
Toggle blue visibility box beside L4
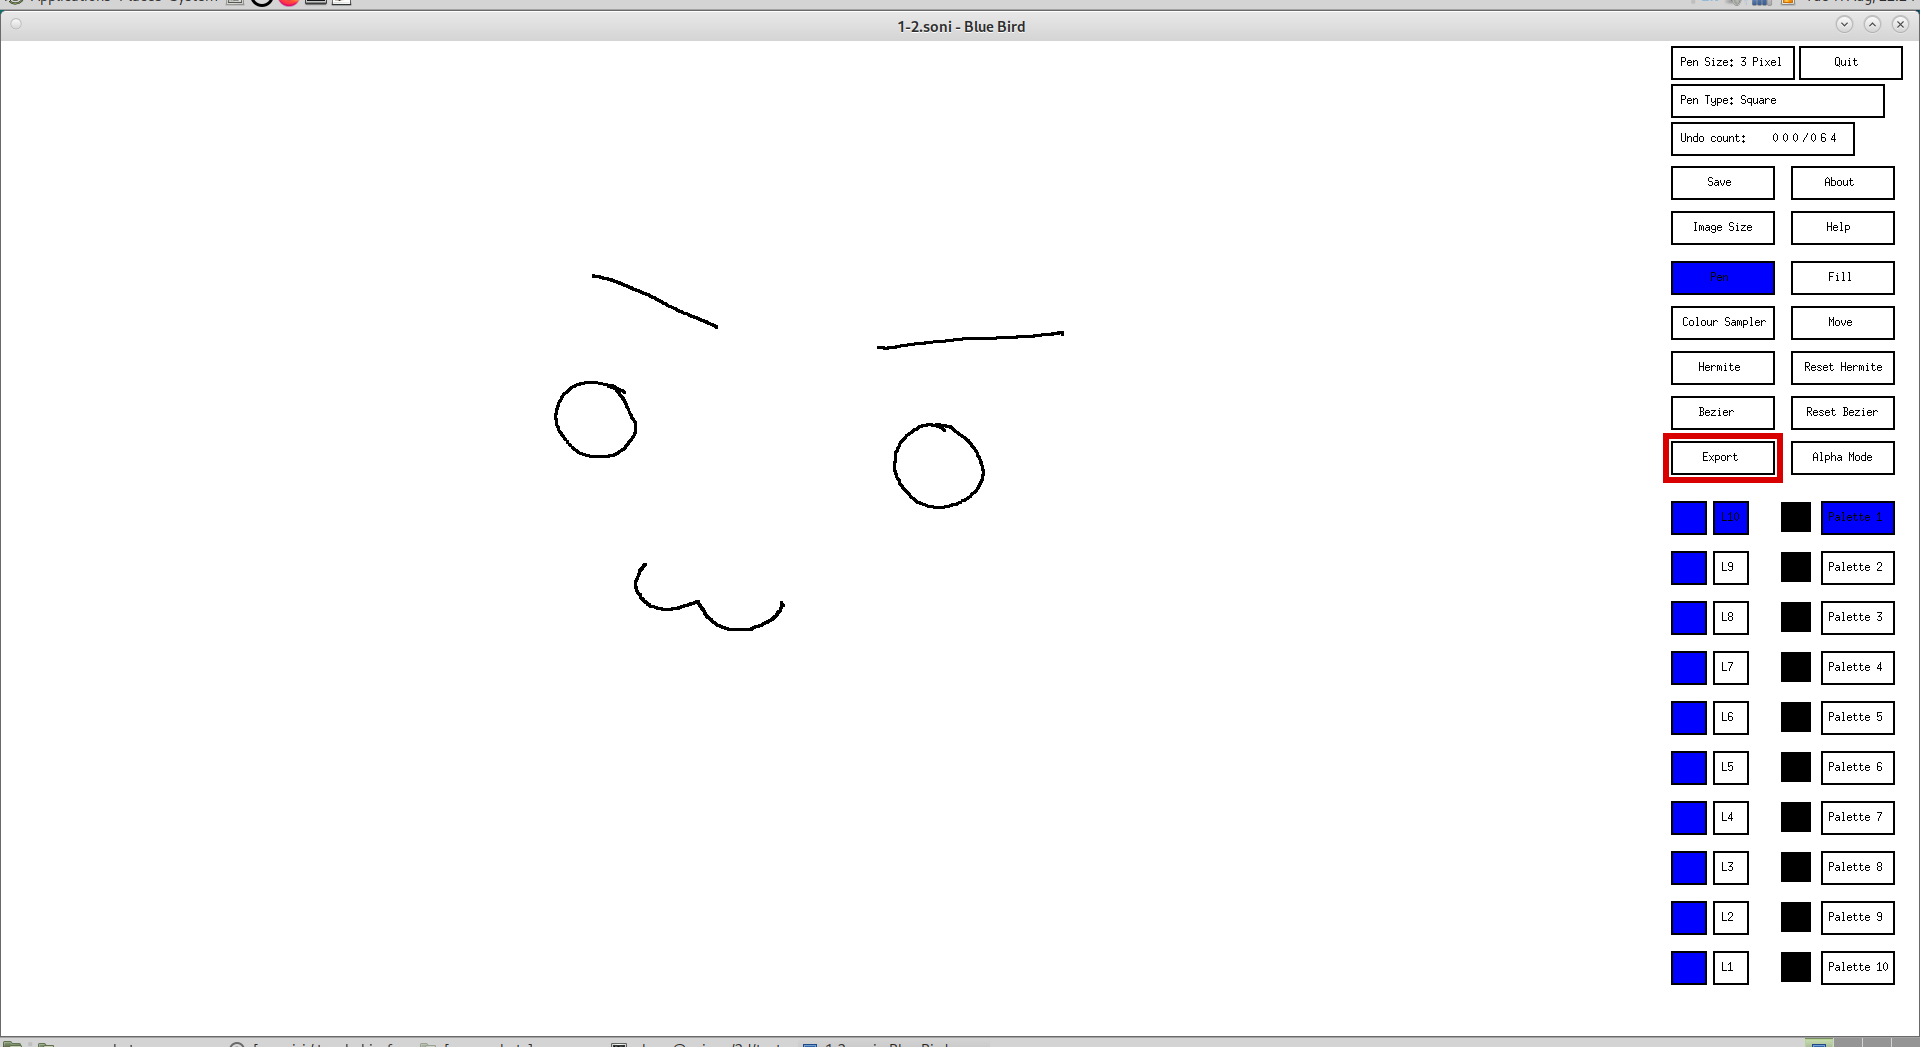click(x=1688, y=817)
